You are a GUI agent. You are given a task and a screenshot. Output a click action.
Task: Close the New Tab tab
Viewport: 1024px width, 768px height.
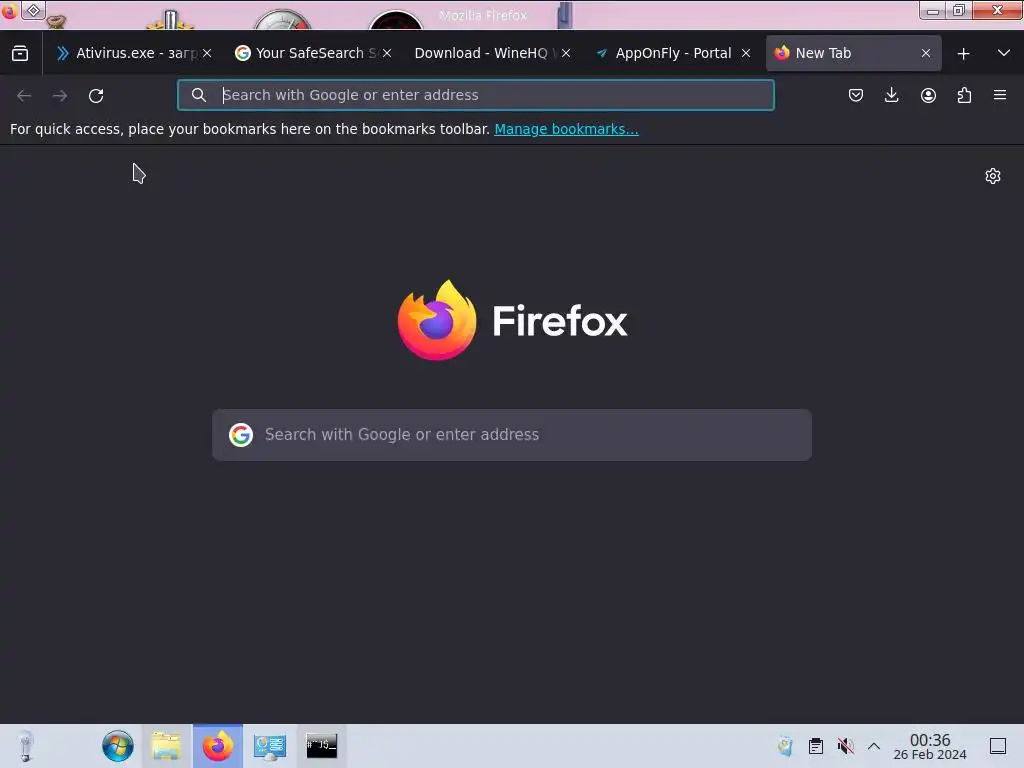point(925,54)
